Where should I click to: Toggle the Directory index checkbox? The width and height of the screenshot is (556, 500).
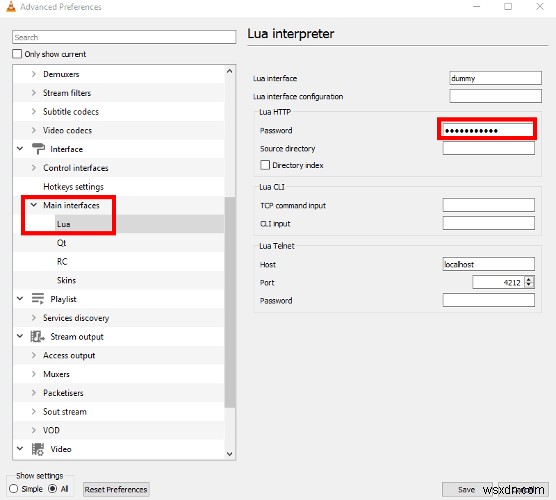tap(265, 165)
